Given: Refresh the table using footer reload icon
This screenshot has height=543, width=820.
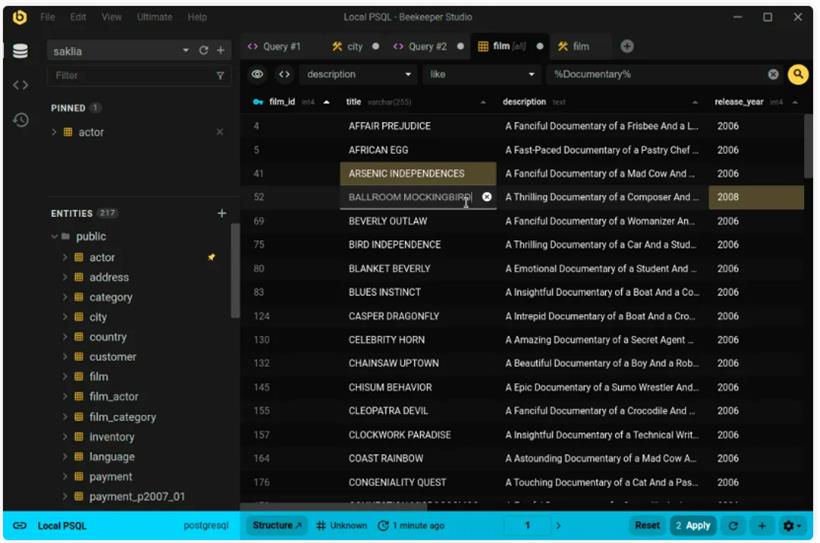Looking at the screenshot, I should click(x=733, y=525).
